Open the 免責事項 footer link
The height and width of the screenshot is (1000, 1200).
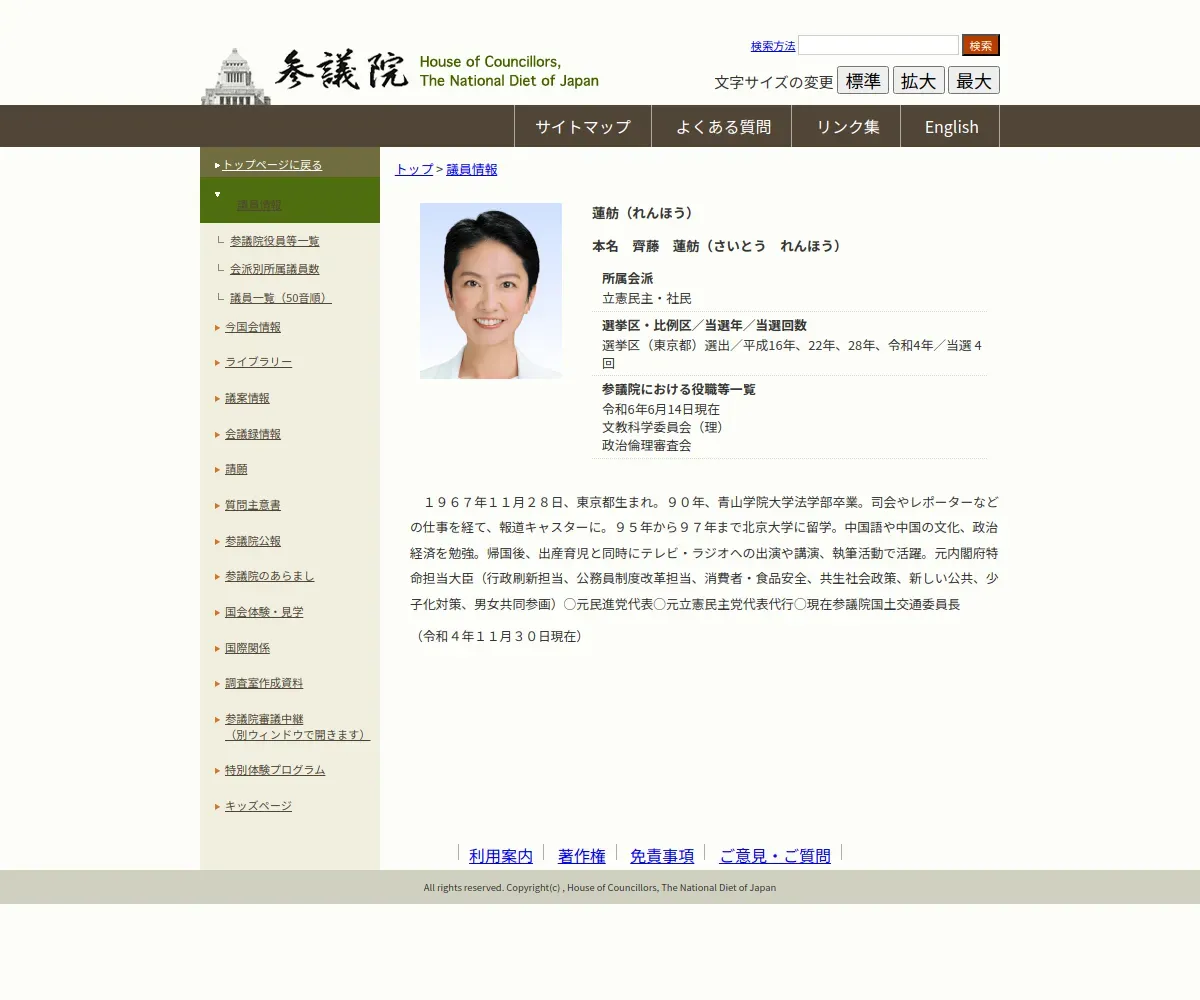click(662, 856)
